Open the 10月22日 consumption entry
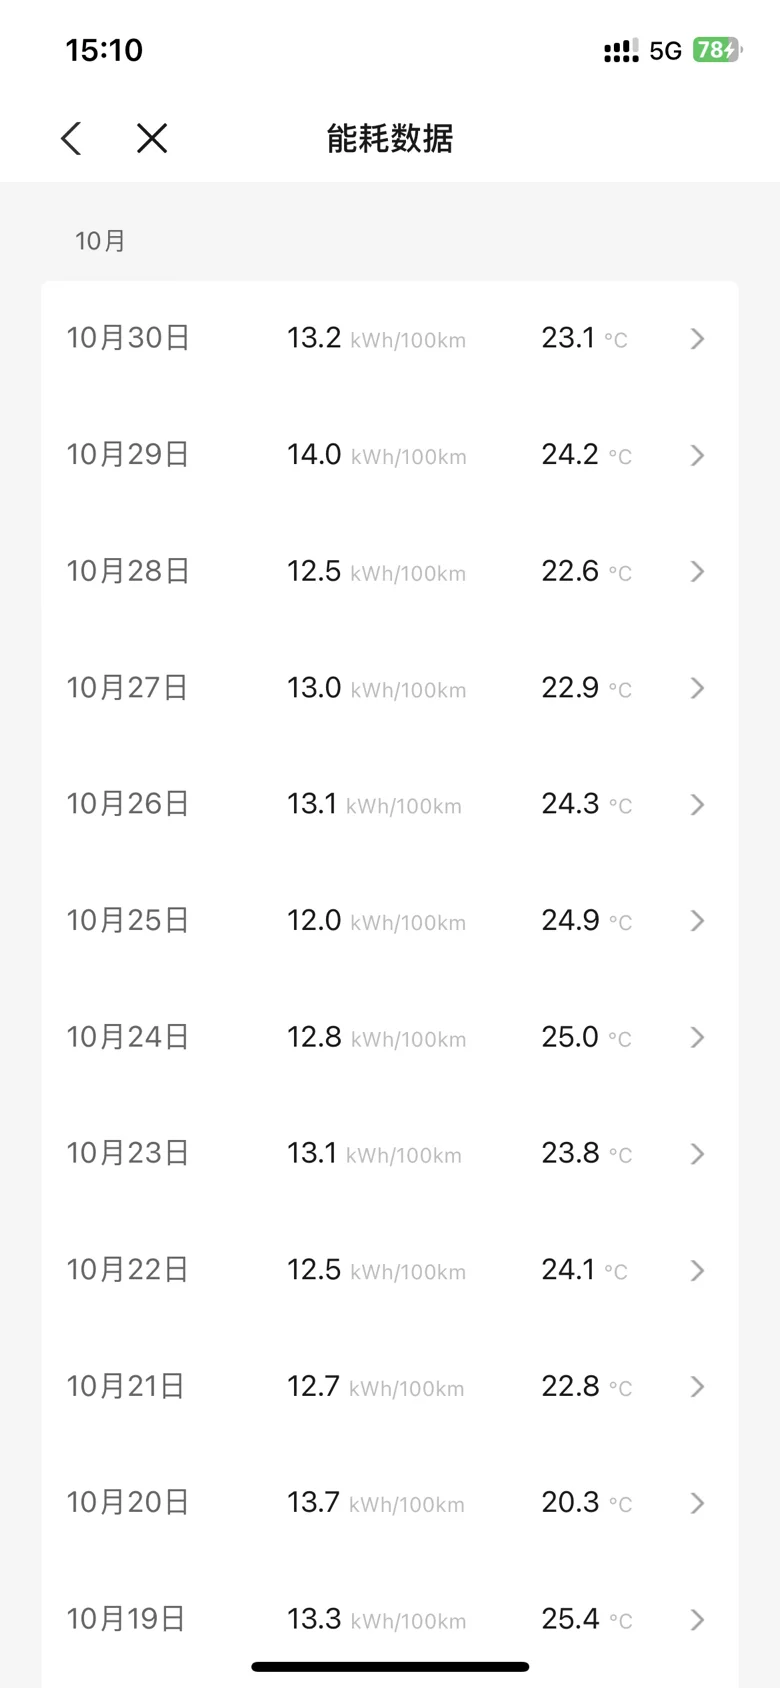Viewport: 780px width, 1688px height. pyautogui.click(x=390, y=1270)
